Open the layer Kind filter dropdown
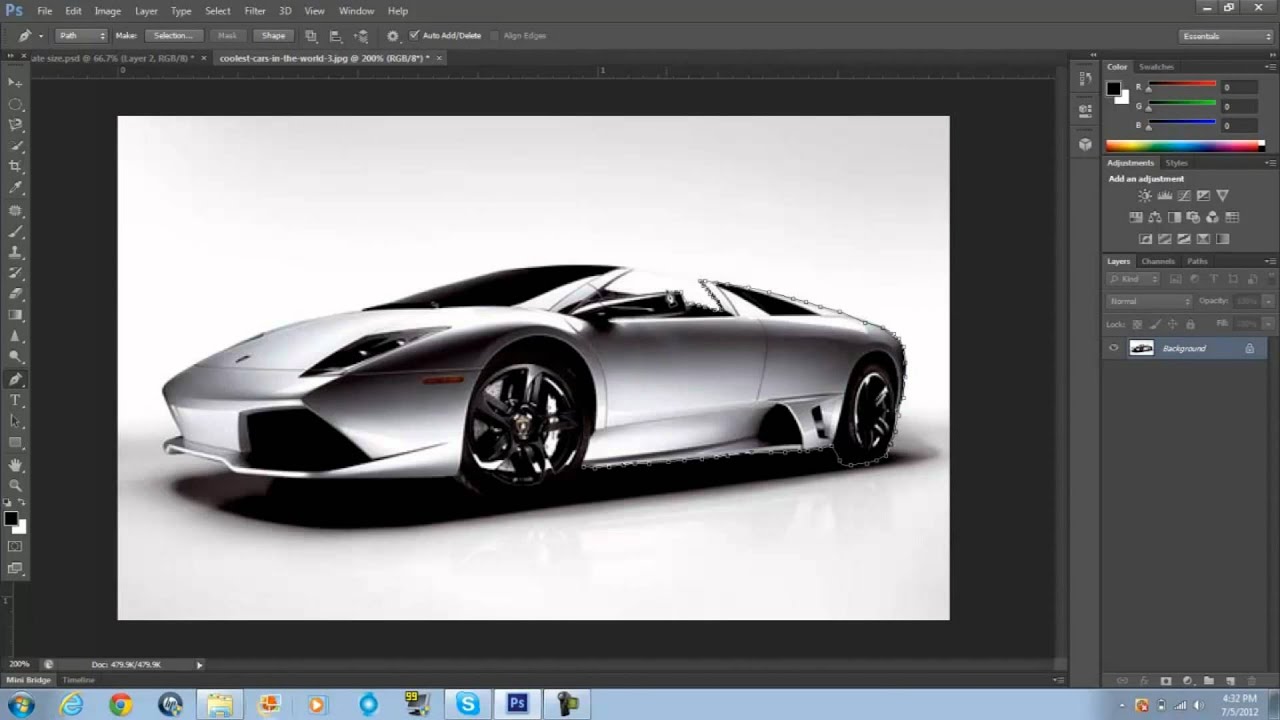Image resolution: width=1280 pixels, height=720 pixels. pyautogui.click(x=1134, y=279)
